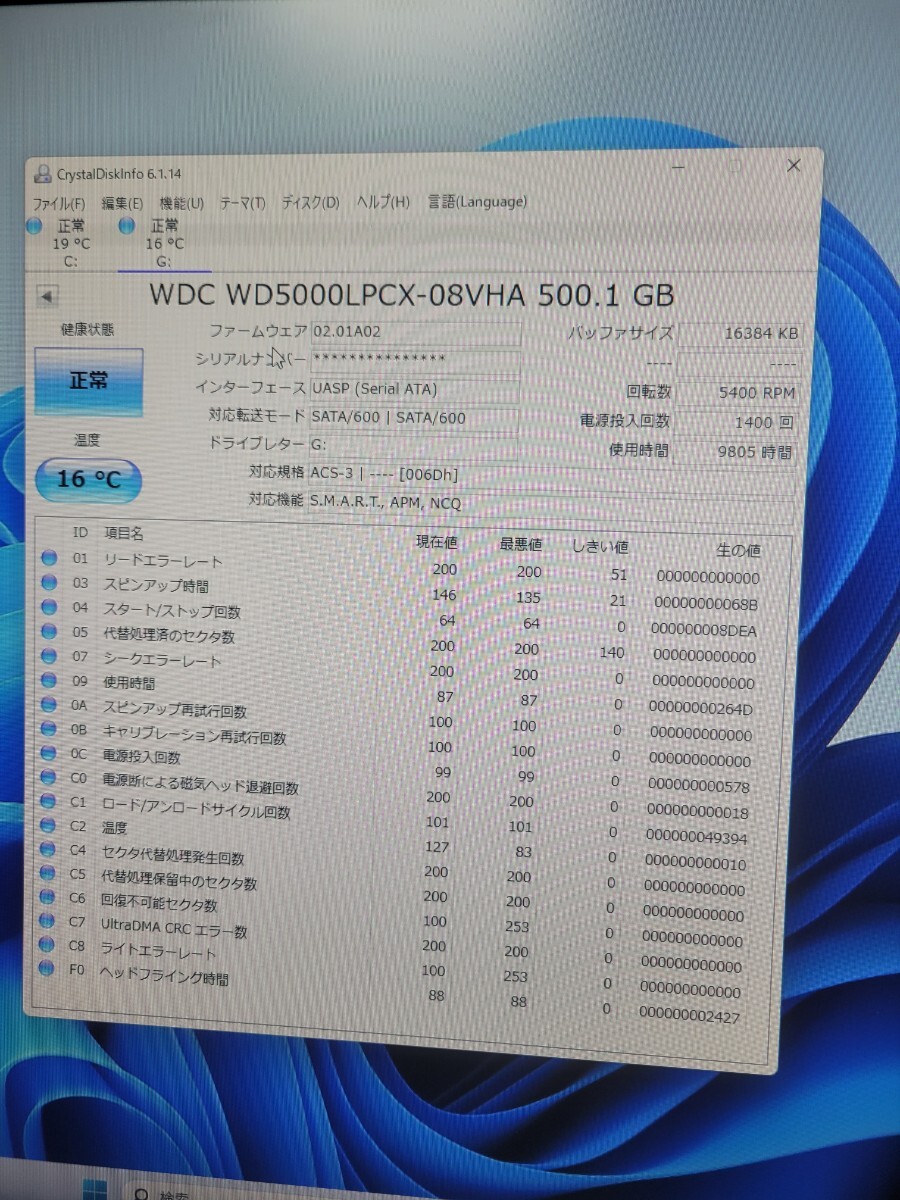Click the 現在値 column header

click(437, 542)
